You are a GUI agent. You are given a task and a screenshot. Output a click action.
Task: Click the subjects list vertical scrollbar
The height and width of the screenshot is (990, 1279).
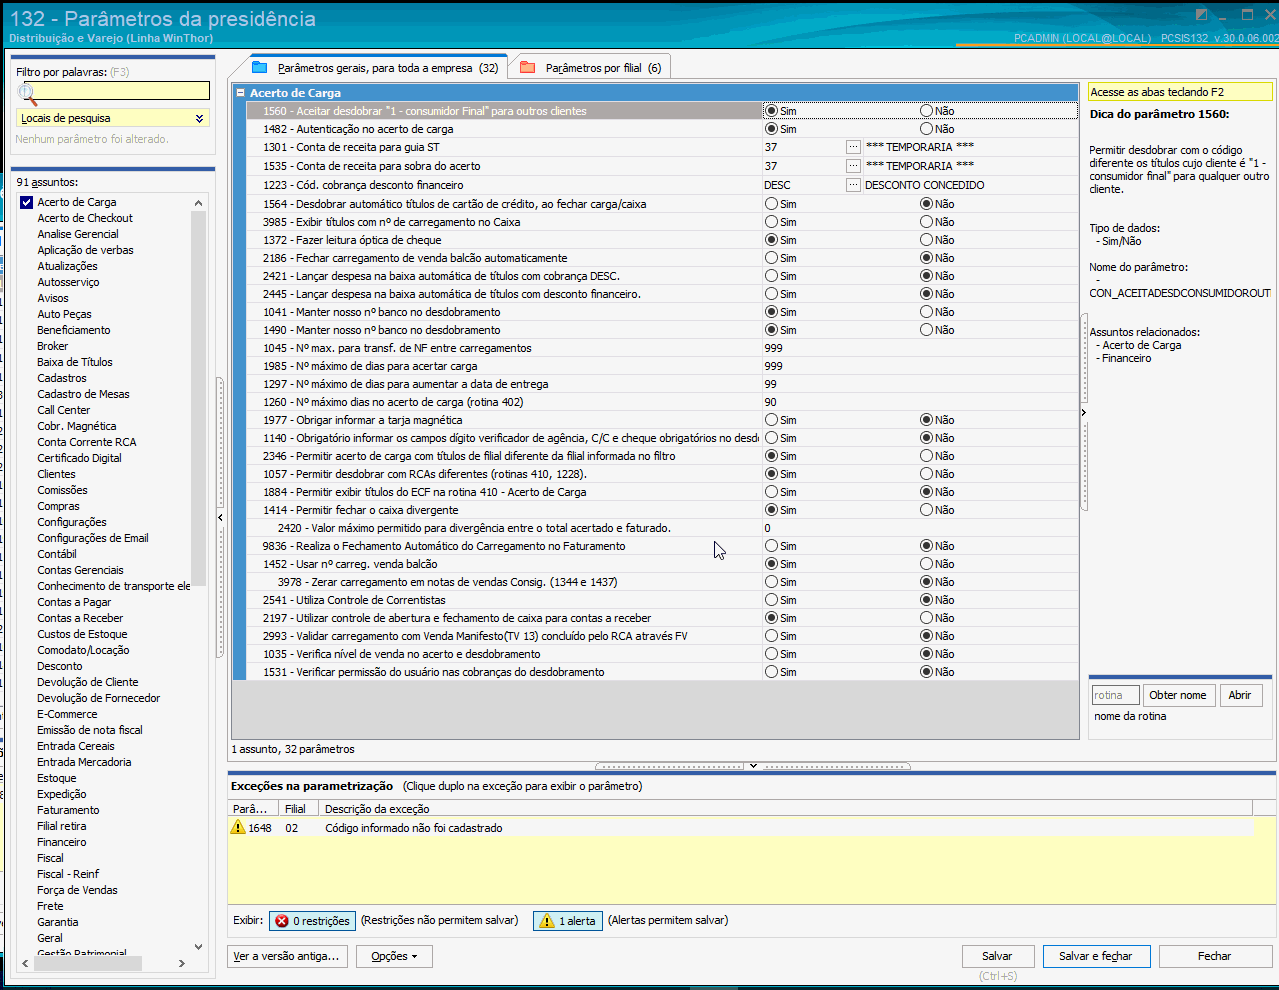click(x=198, y=400)
